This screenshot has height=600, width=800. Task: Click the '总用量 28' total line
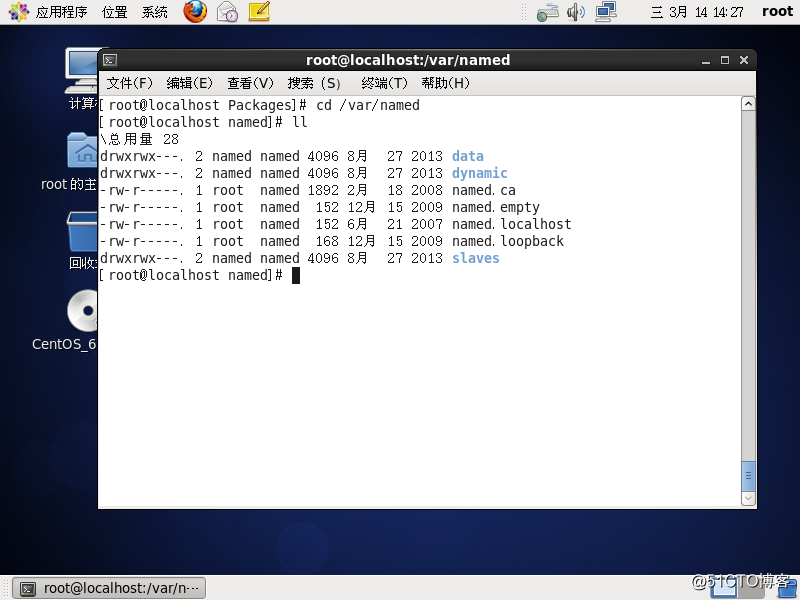point(143,139)
